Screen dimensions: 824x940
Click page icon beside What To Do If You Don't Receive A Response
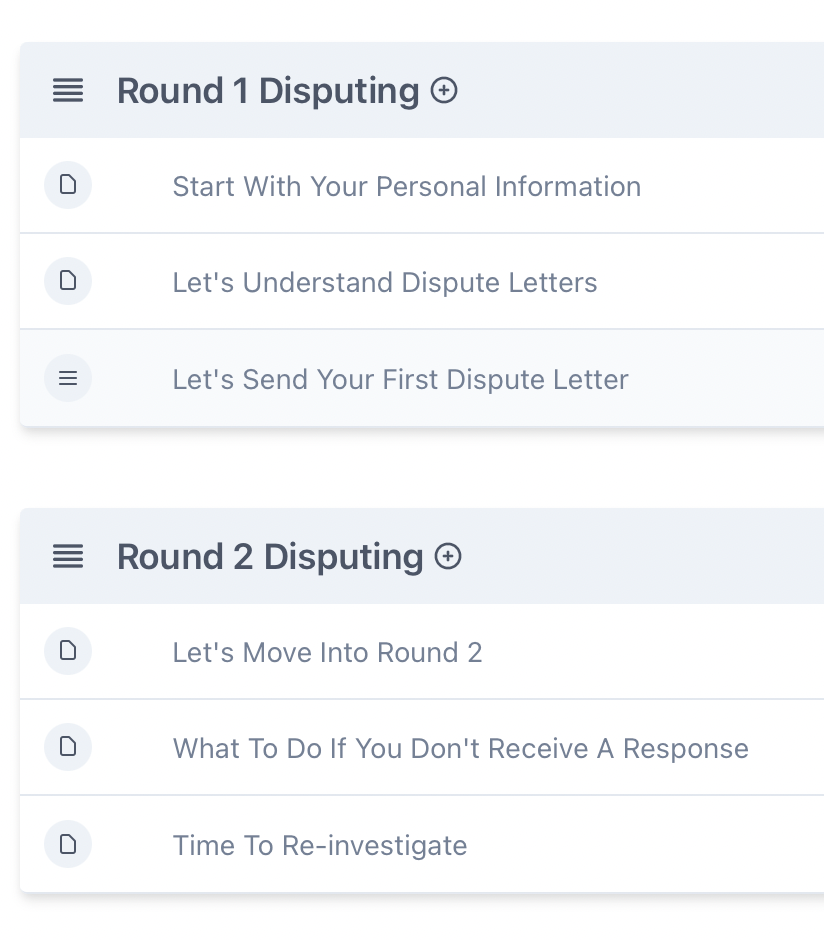tap(68, 747)
